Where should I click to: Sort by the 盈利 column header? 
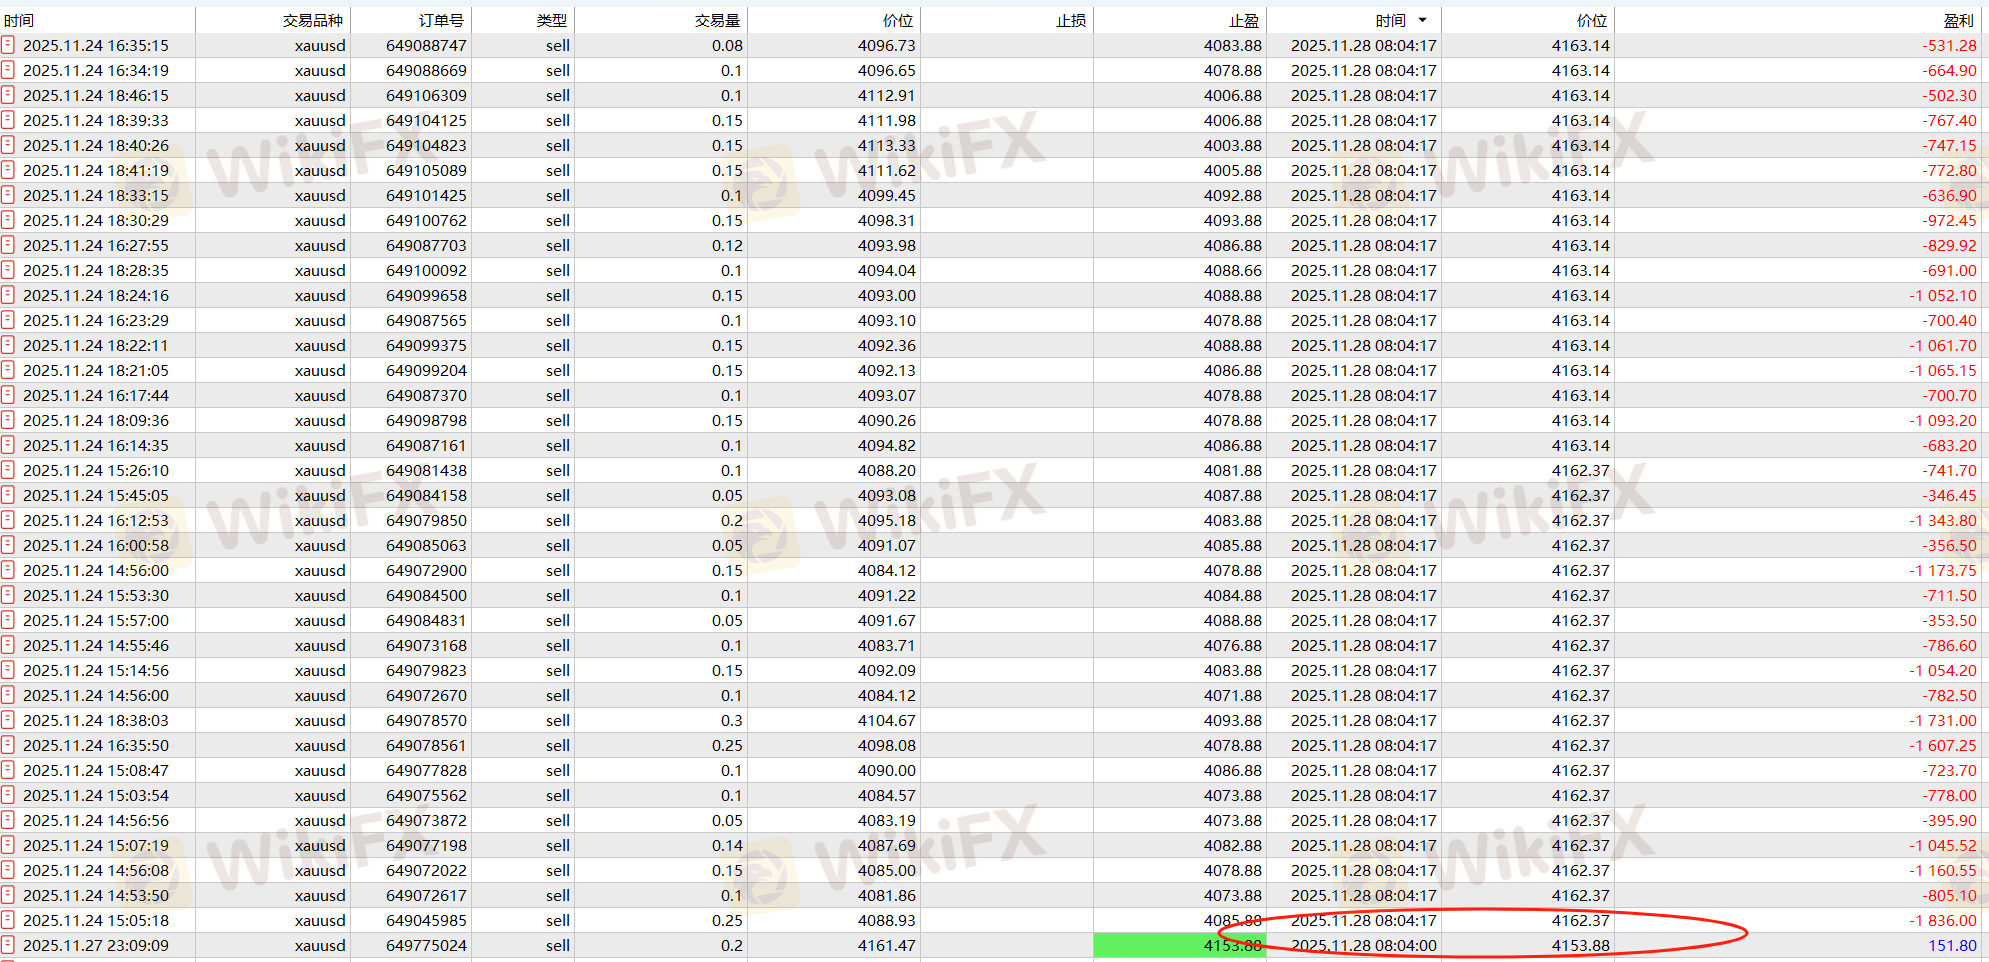coord(1958,20)
